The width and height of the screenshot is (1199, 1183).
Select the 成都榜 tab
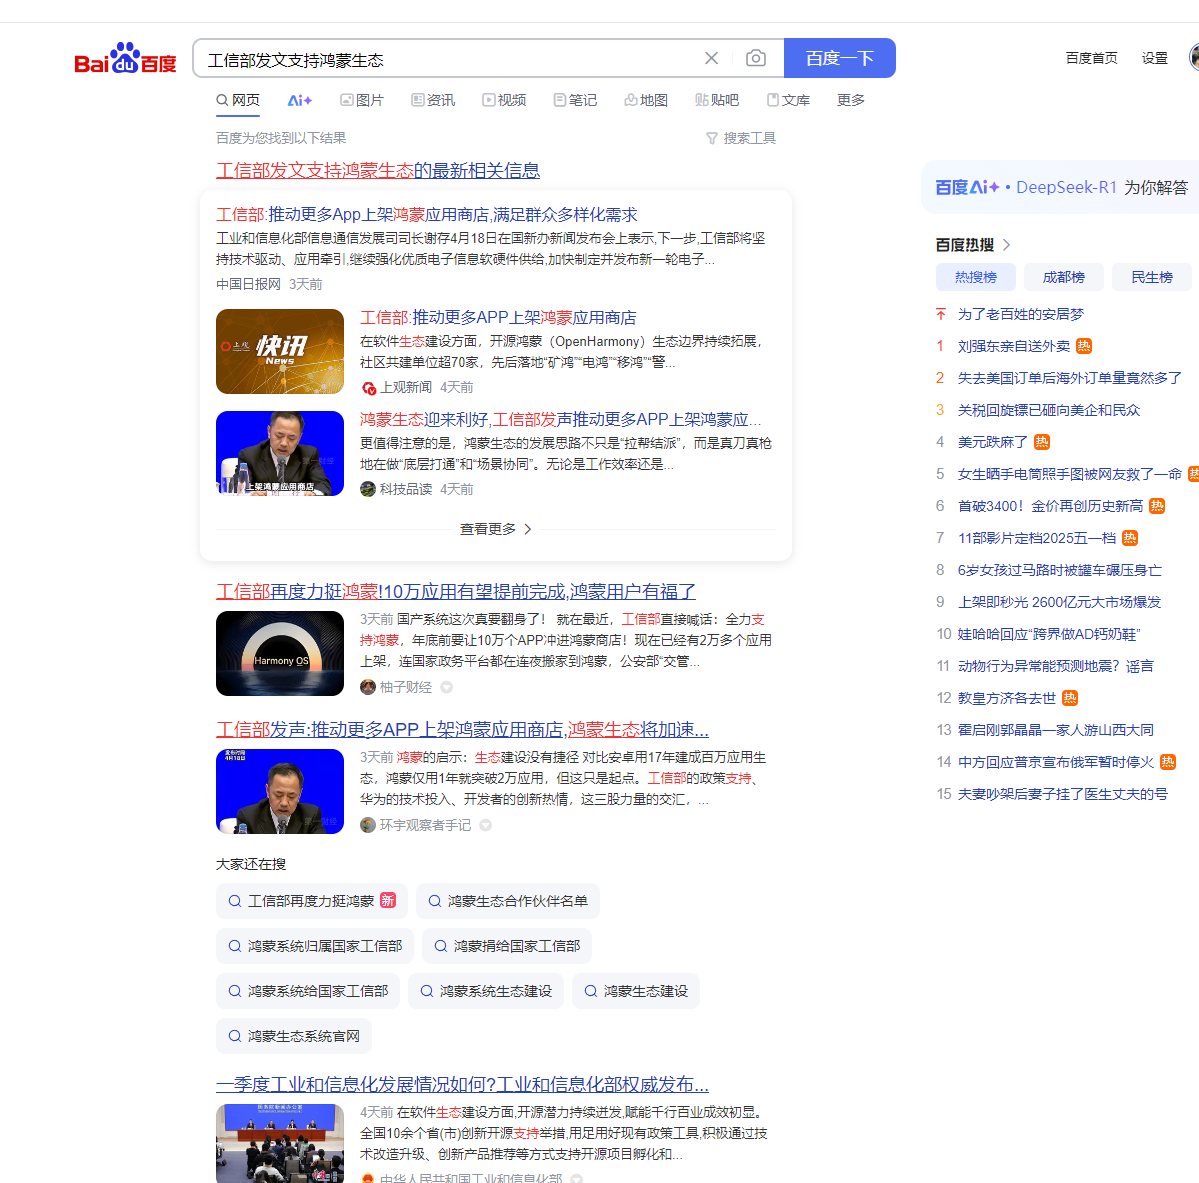1064,278
